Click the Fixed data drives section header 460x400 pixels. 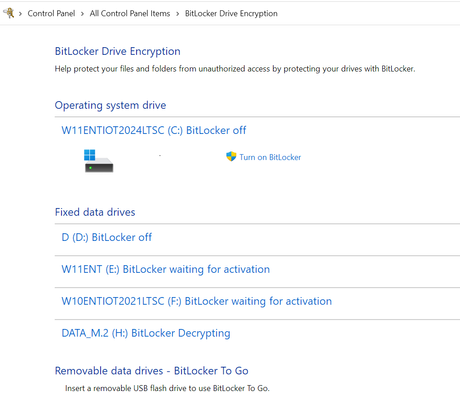tap(95, 212)
